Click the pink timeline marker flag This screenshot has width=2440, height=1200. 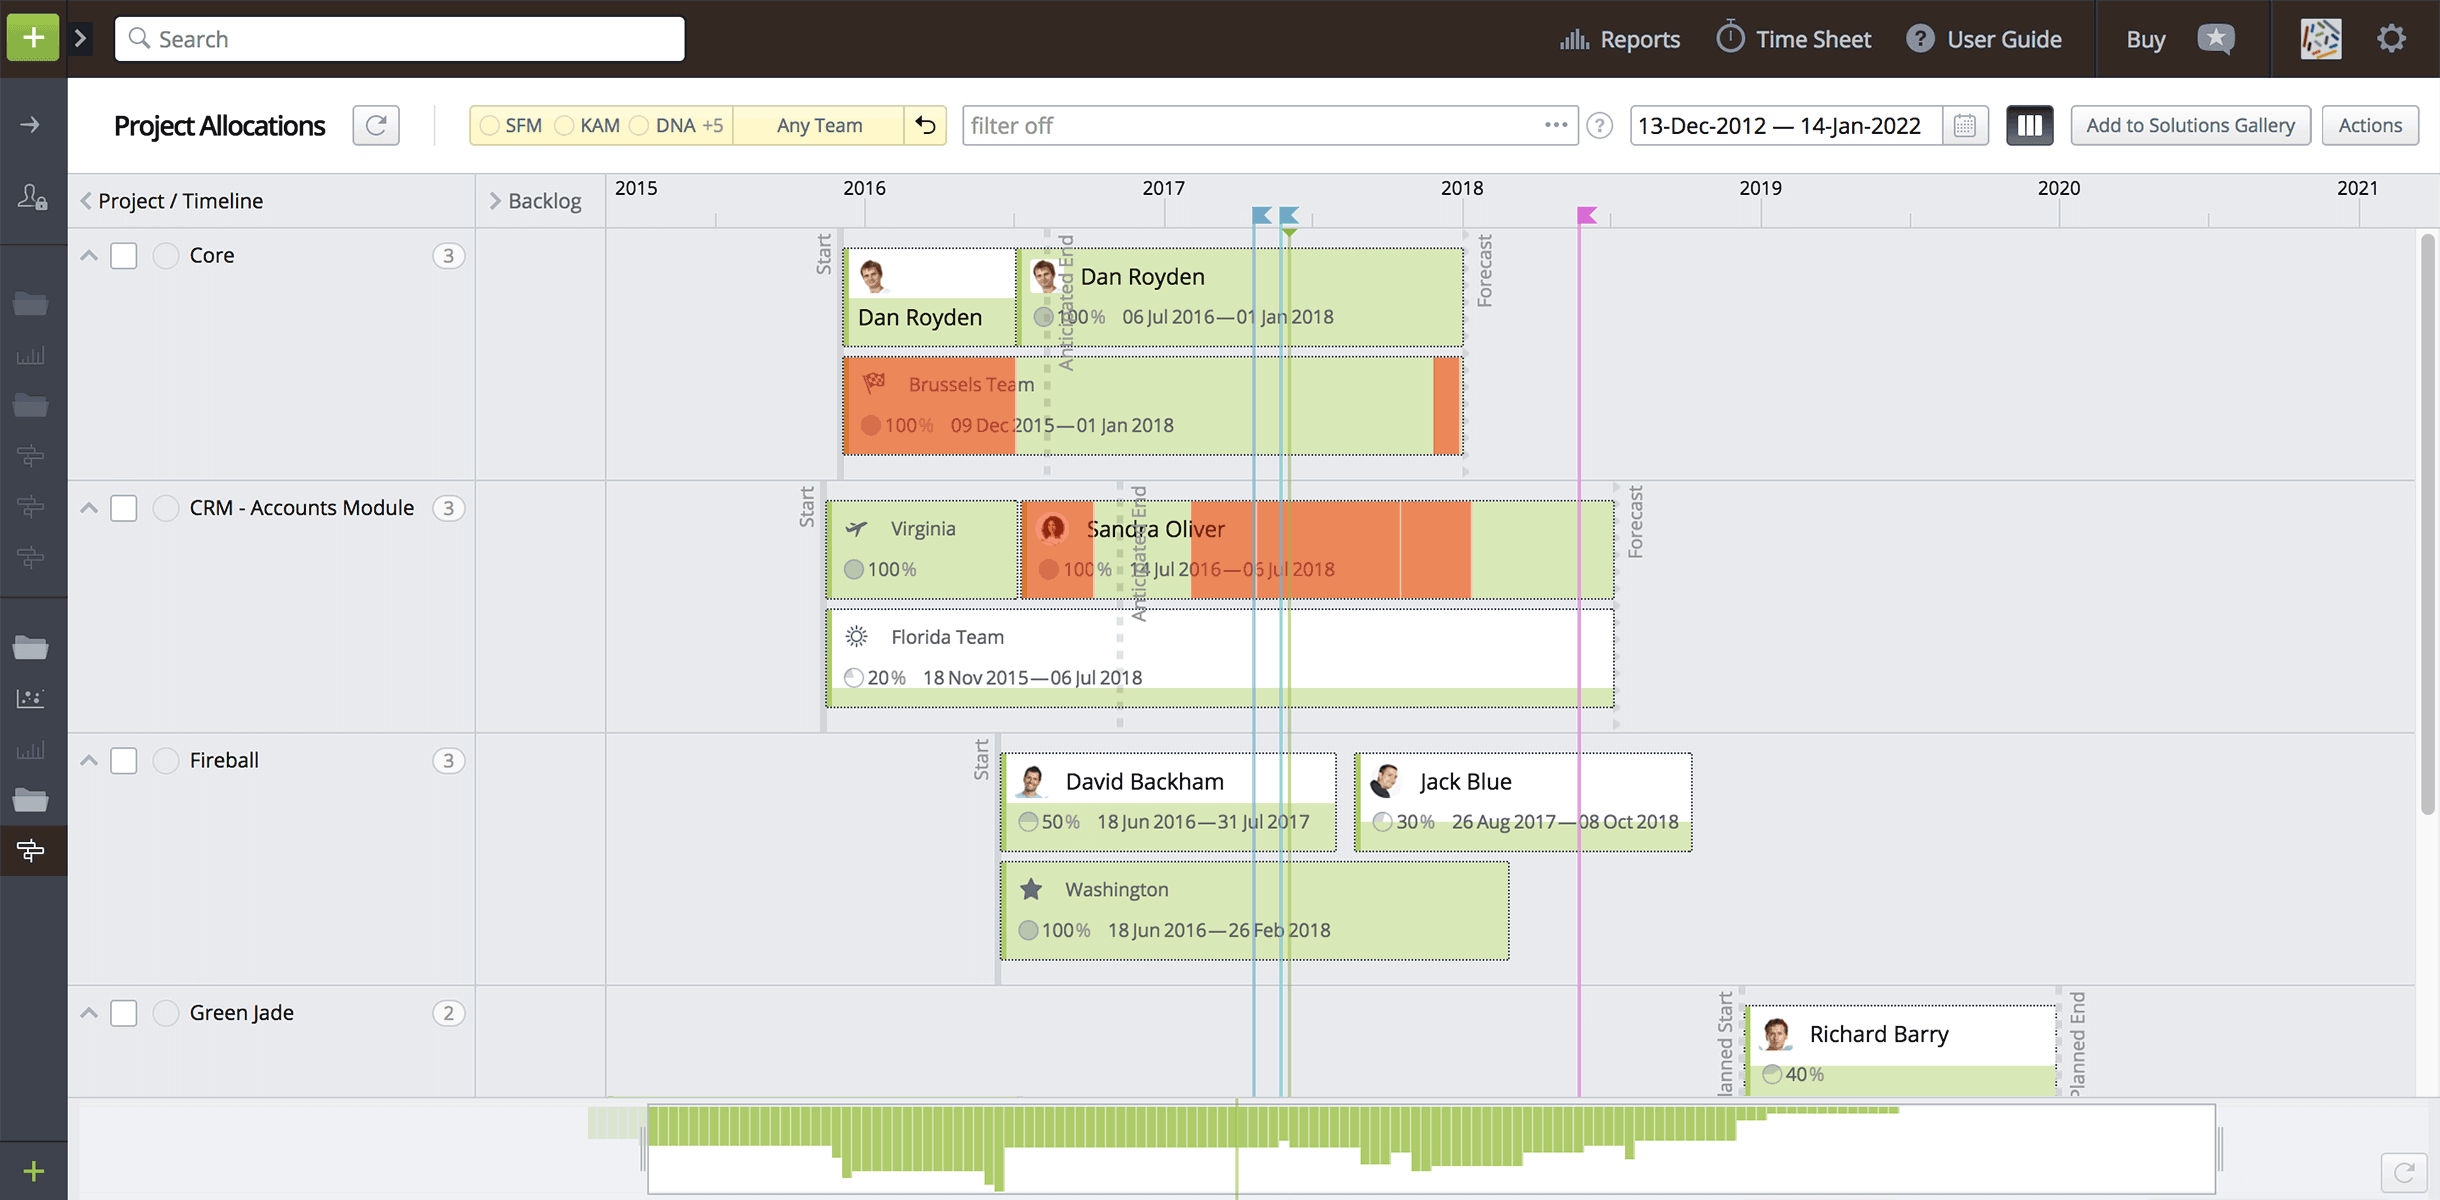[1586, 215]
